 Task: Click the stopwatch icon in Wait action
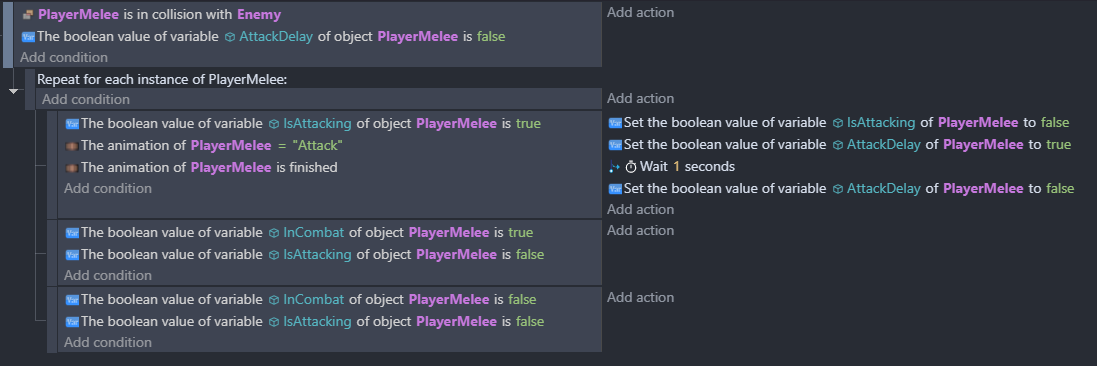tap(630, 167)
